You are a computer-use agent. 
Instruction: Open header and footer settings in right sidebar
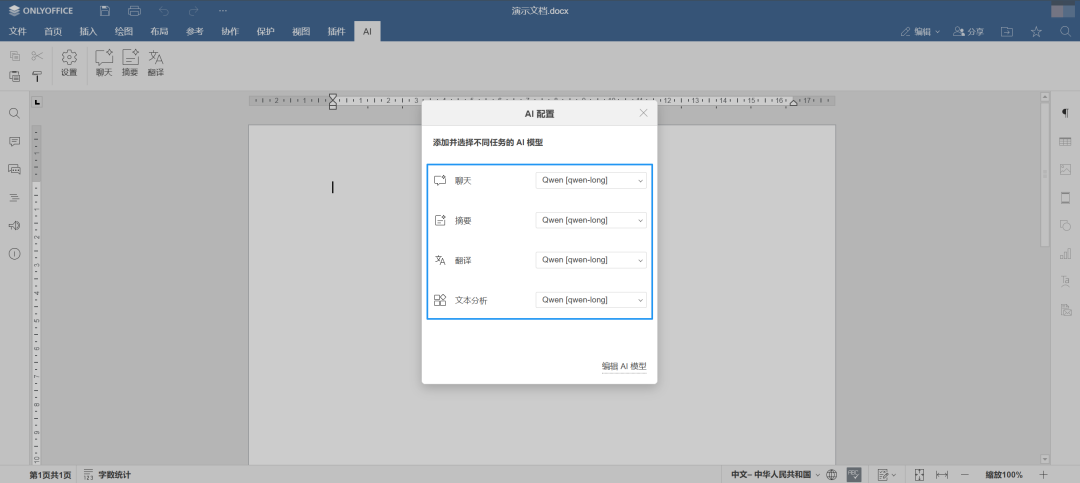click(1066, 198)
